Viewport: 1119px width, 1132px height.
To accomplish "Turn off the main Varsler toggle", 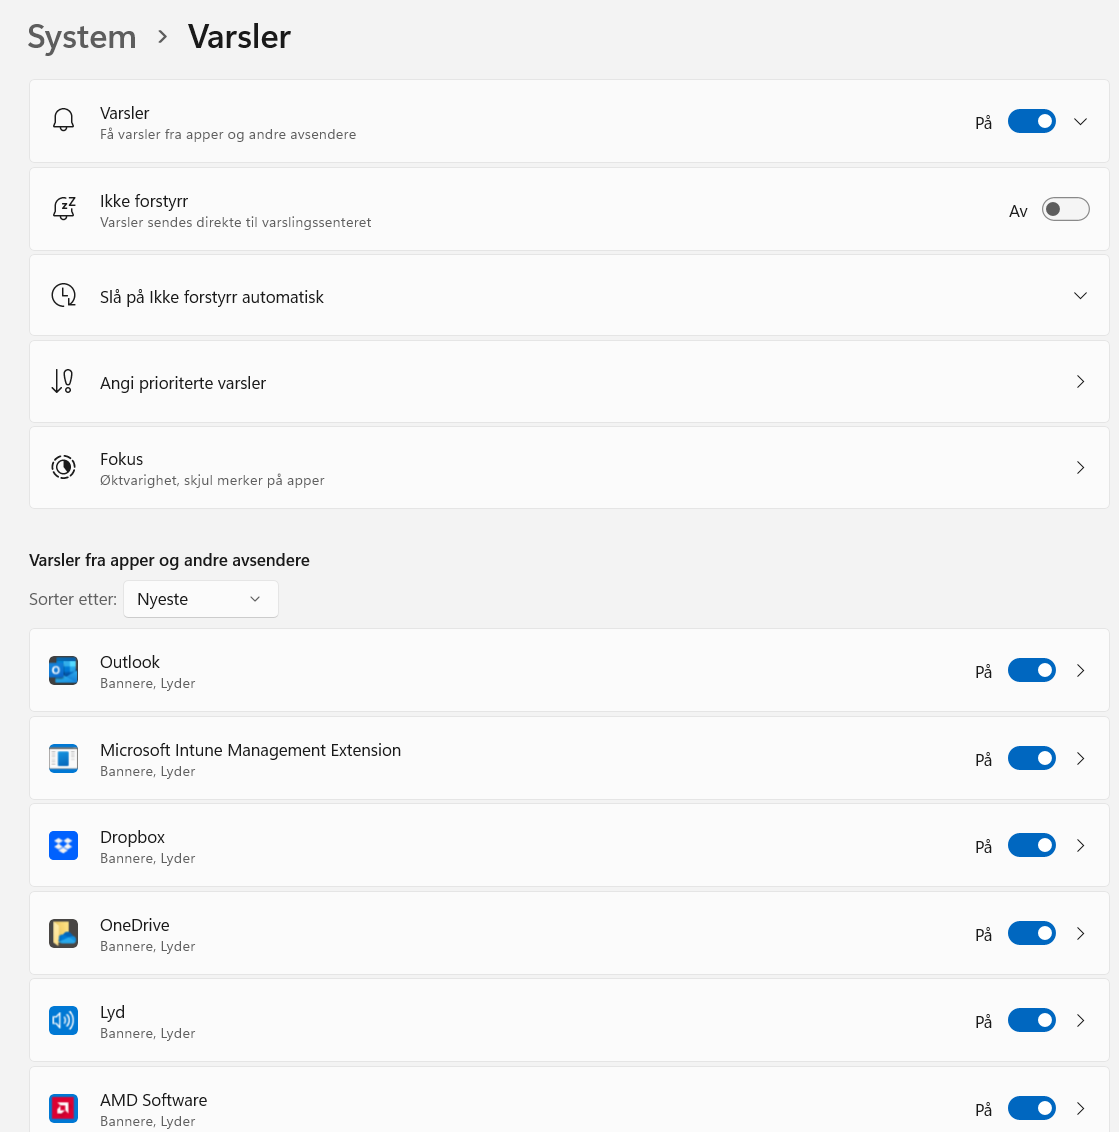I will click(1031, 121).
